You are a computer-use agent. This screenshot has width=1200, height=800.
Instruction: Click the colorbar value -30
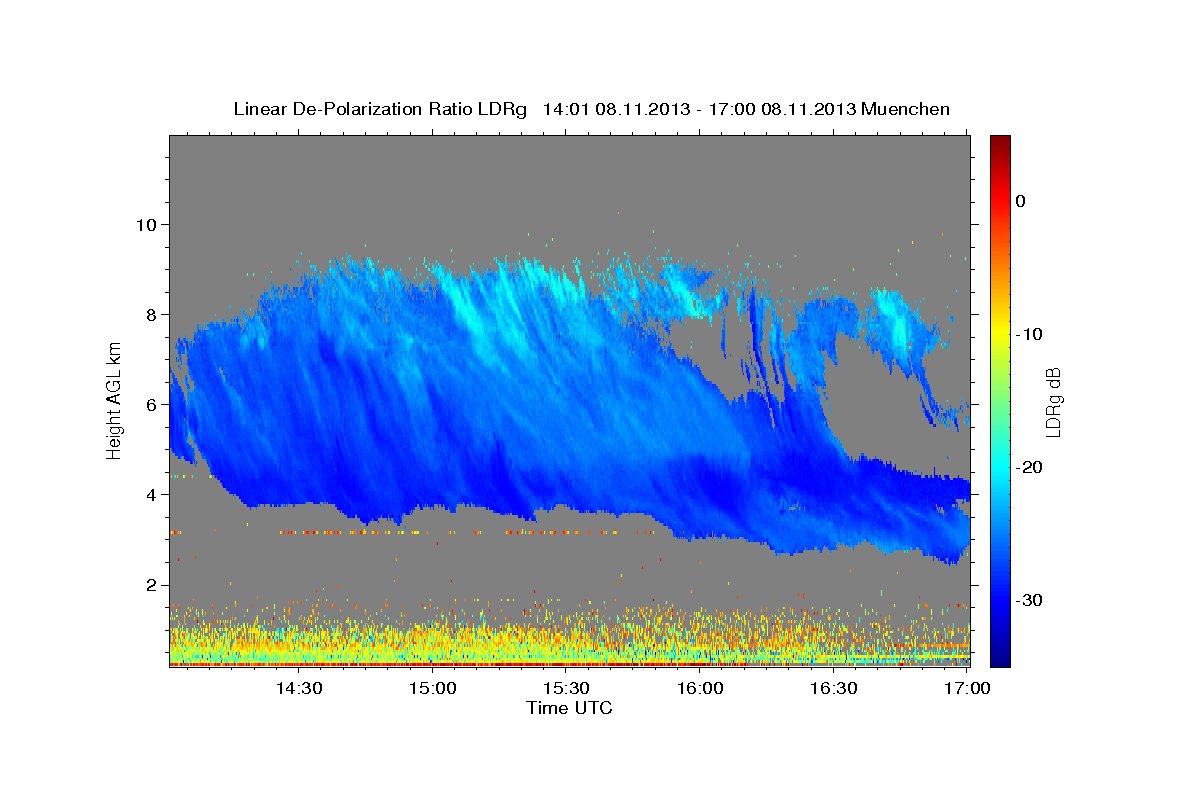point(1029,600)
